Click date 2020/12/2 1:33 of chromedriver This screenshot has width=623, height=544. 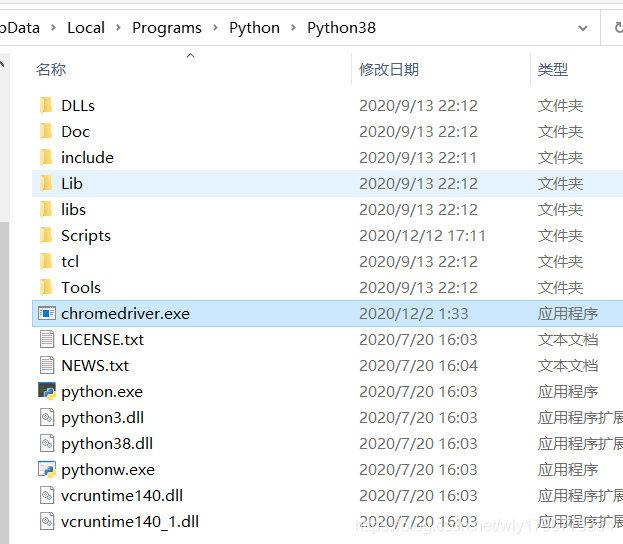click(414, 314)
